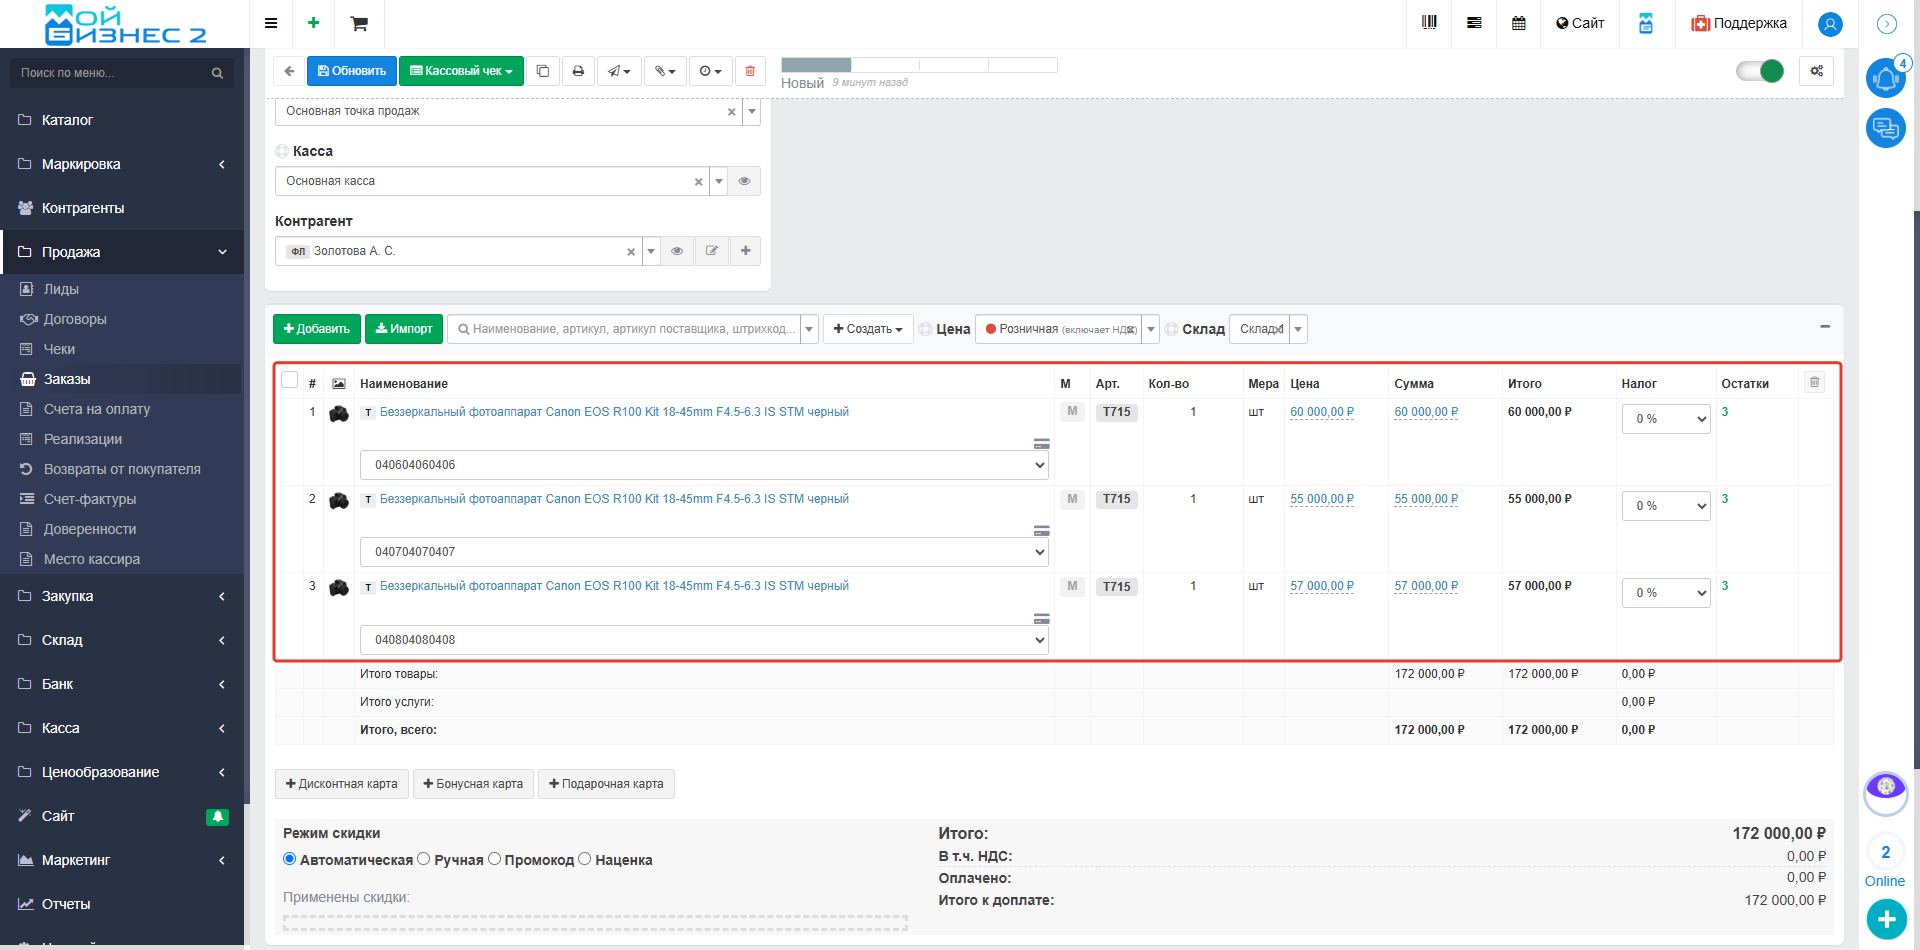Collapse the products panel with minus icon
This screenshot has width=1920, height=950.
tap(1825, 327)
